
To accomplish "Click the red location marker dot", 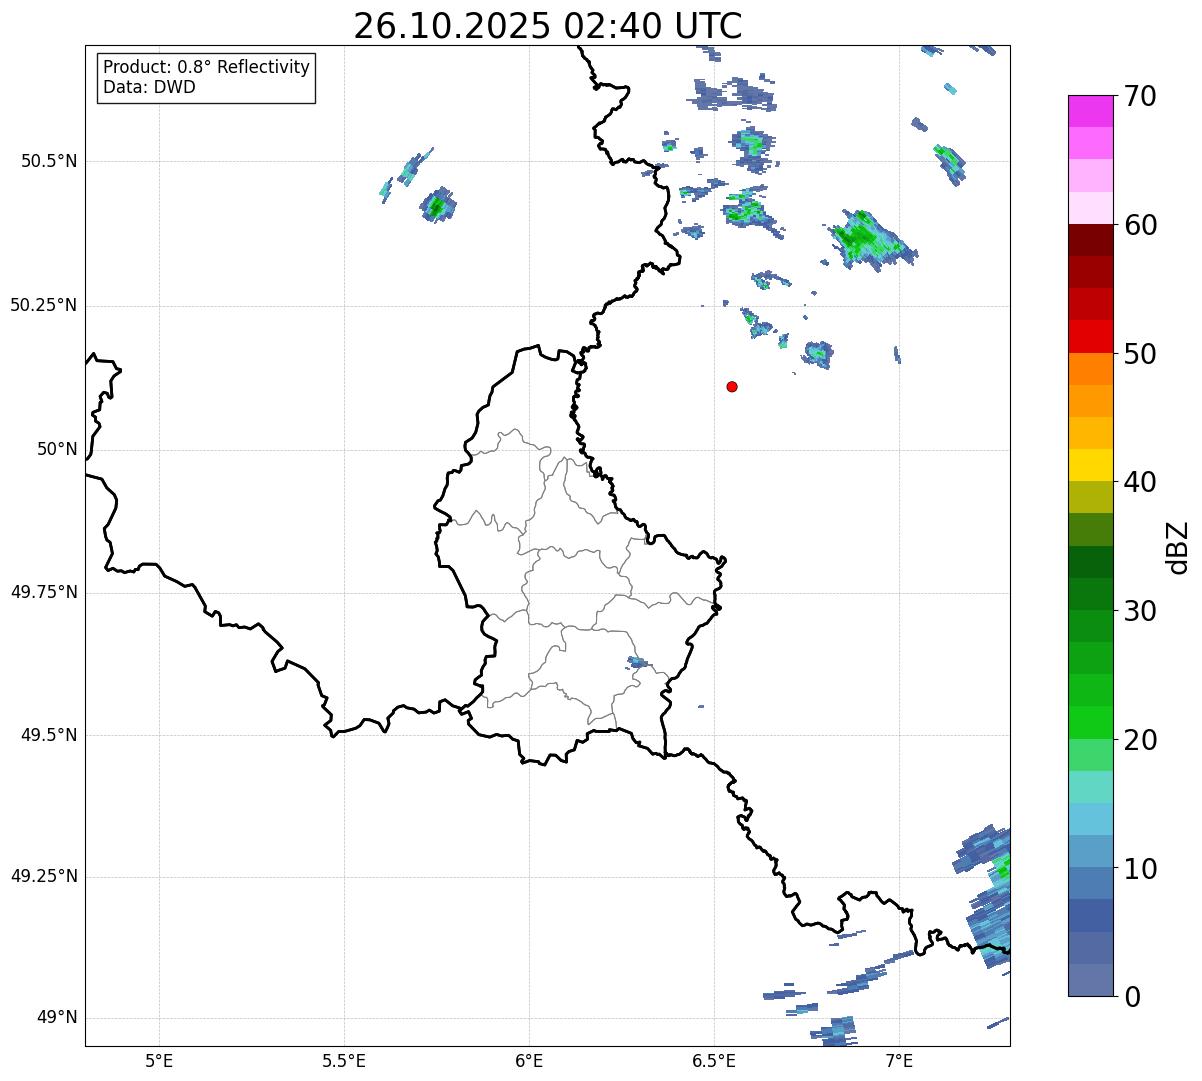I will pyautogui.click(x=732, y=386).
